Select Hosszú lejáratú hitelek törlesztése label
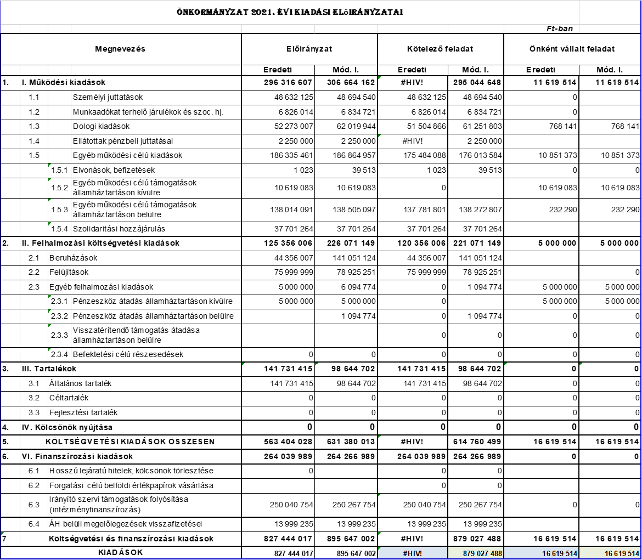This screenshot has width=642, height=560. point(131,471)
